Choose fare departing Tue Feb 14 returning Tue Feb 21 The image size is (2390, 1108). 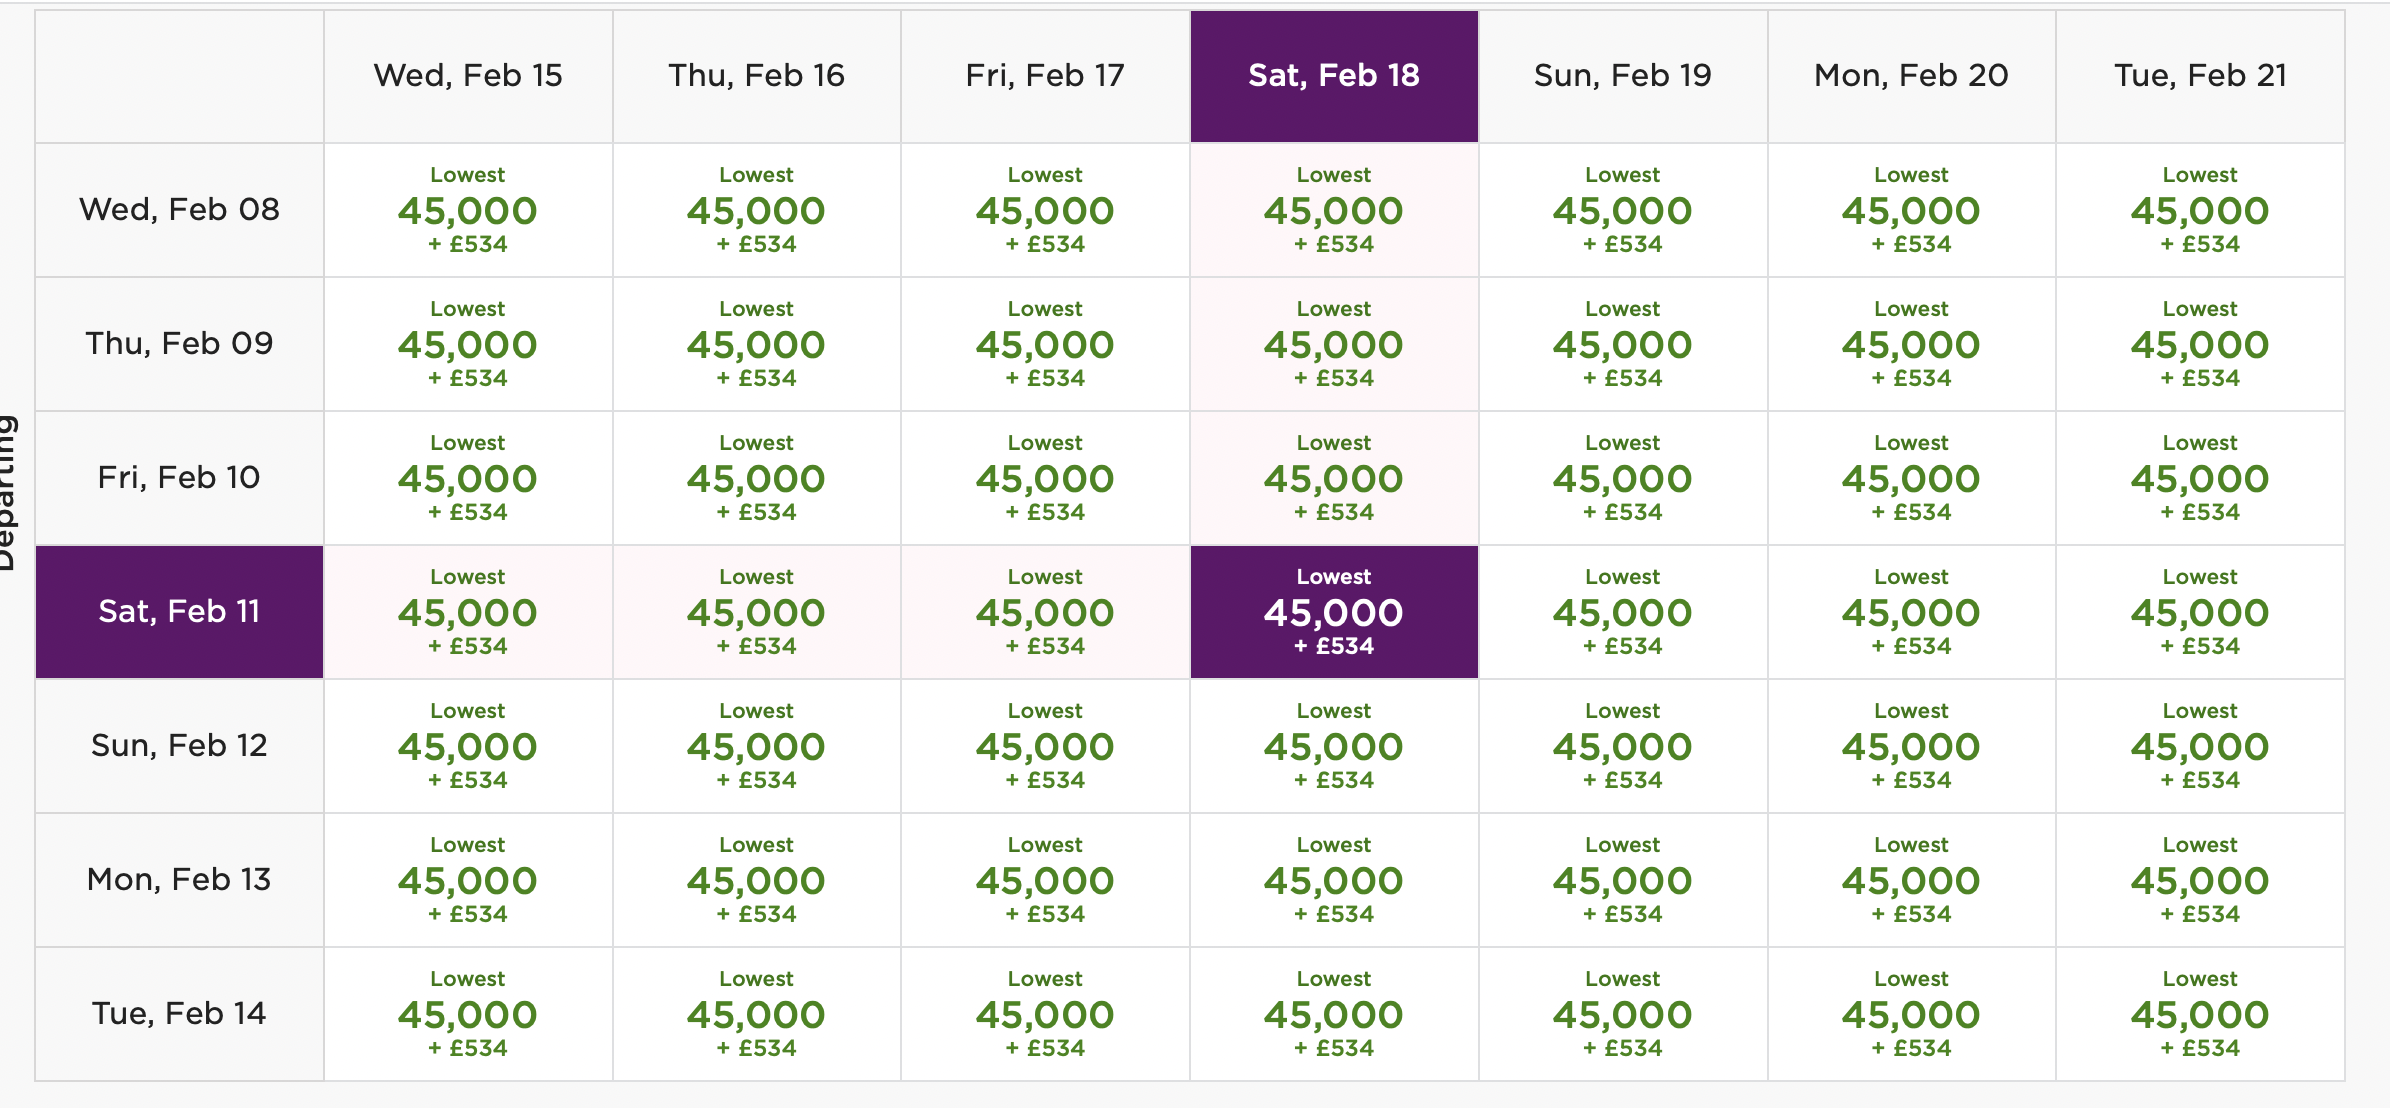coord(2200,1014)
